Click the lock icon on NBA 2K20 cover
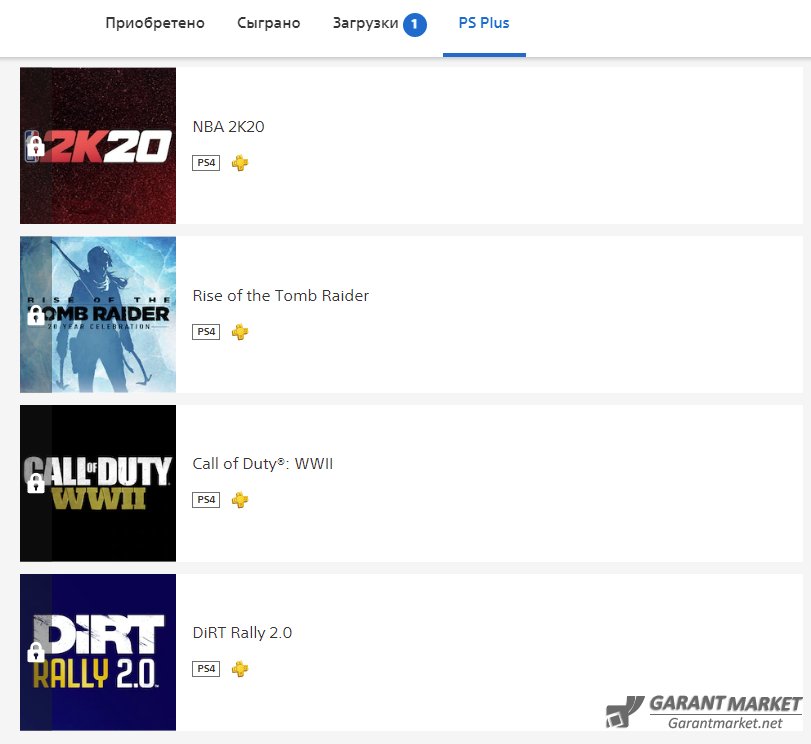This screenshot has width=811, height=744. point(36,146)
